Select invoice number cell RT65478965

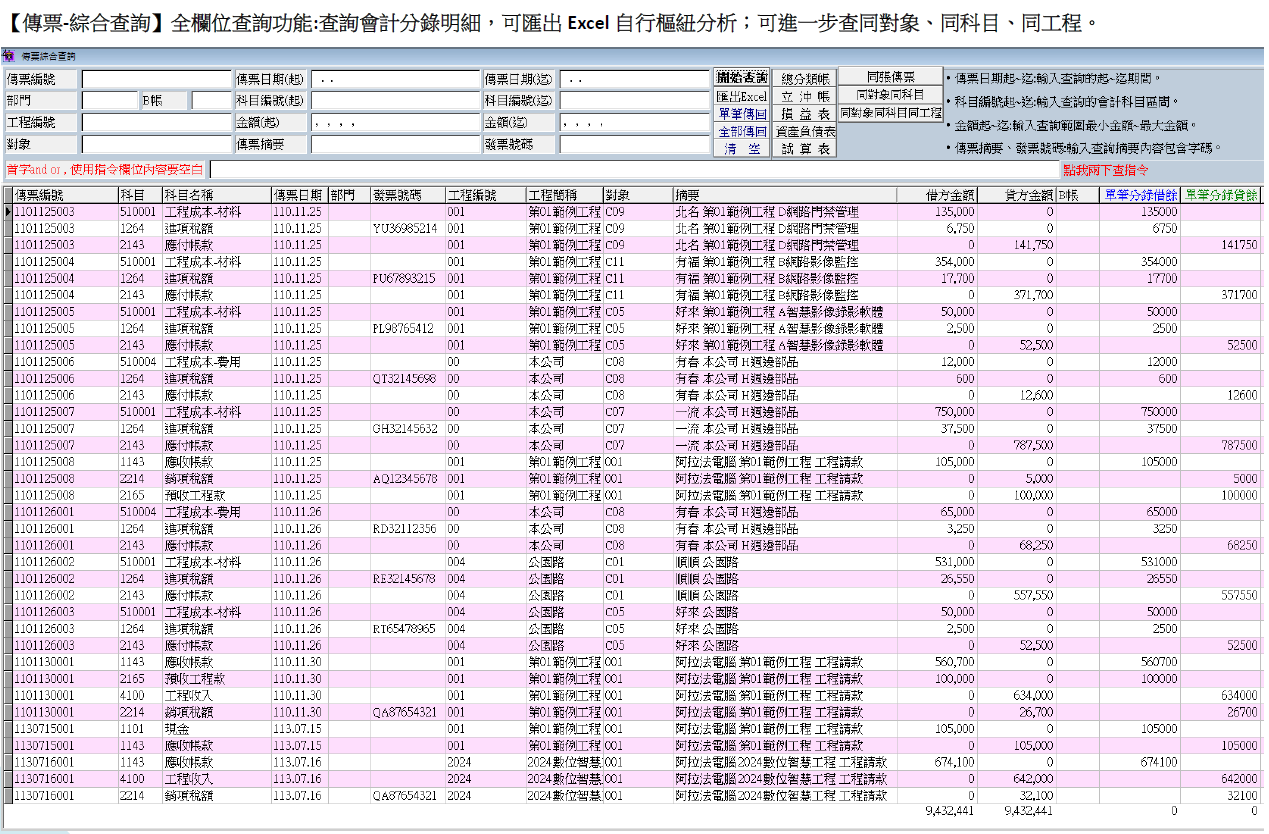[x=408, y=629]
